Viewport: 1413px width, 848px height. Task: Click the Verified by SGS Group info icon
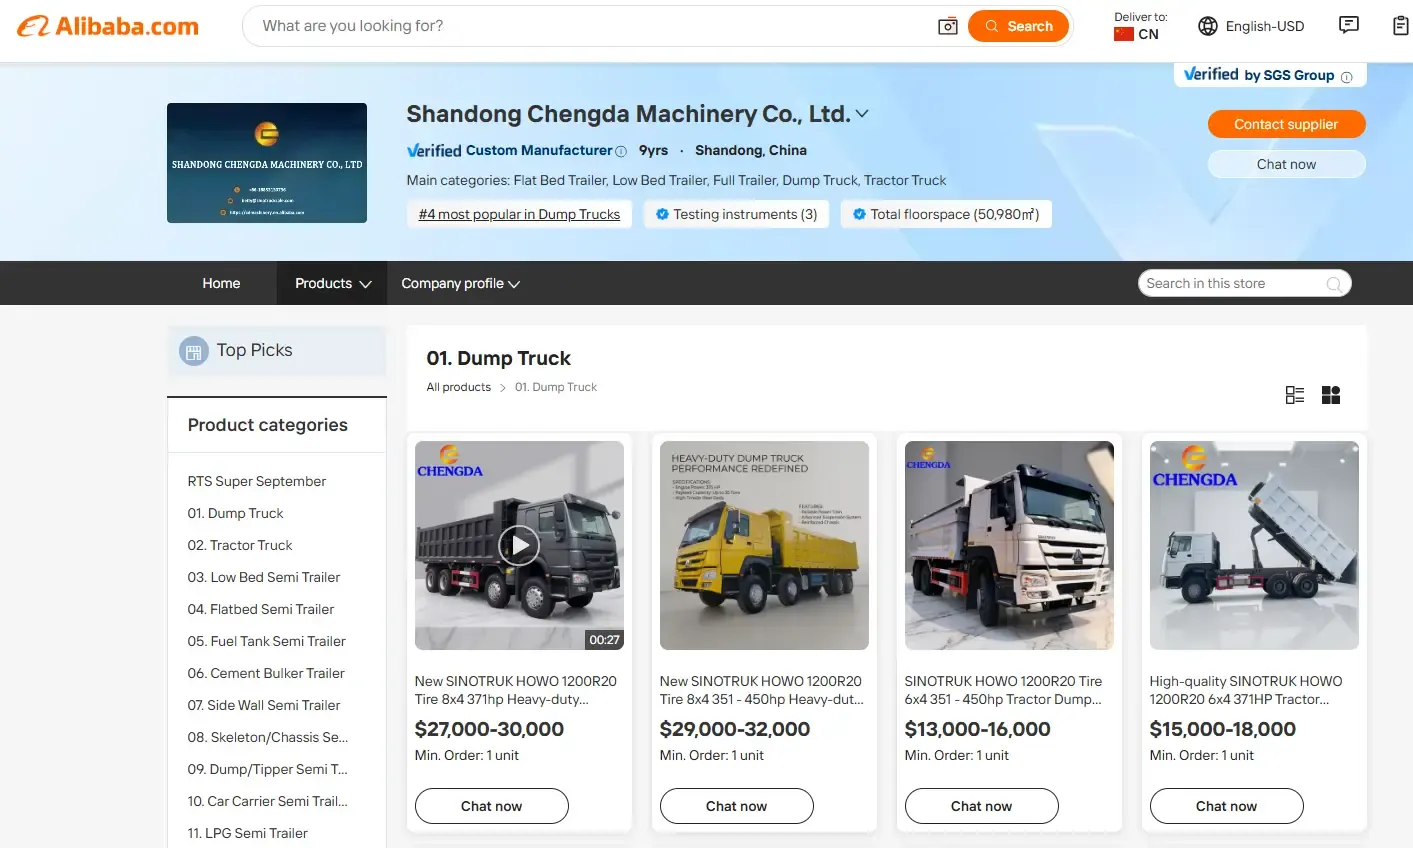pos(1346,77)
